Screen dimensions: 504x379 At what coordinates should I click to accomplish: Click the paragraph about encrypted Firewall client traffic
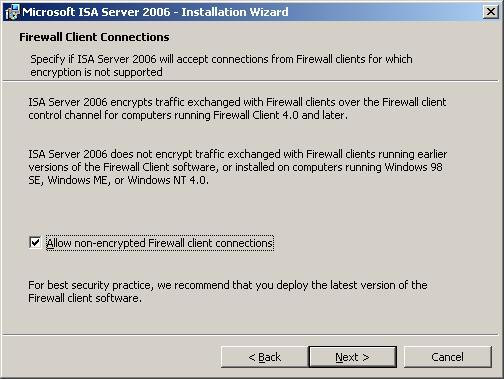point(237,108)
